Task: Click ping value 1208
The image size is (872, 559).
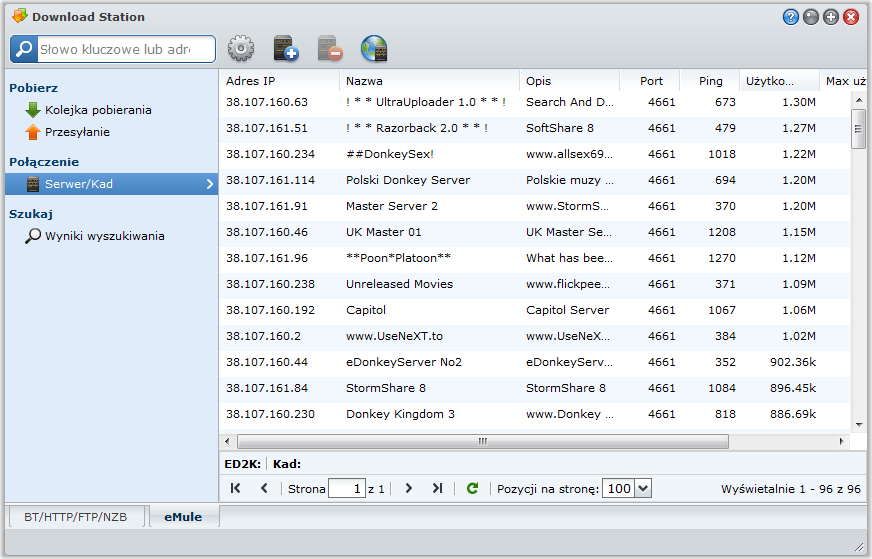Action: [722, 232]
